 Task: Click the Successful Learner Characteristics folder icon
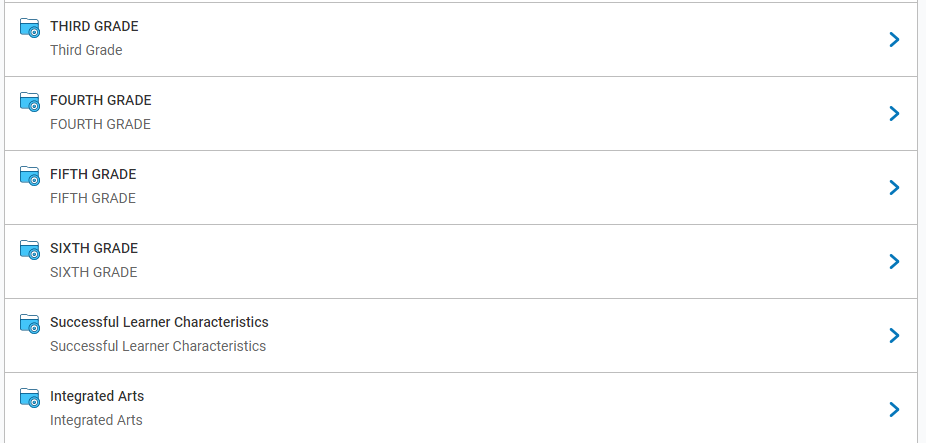30,324
